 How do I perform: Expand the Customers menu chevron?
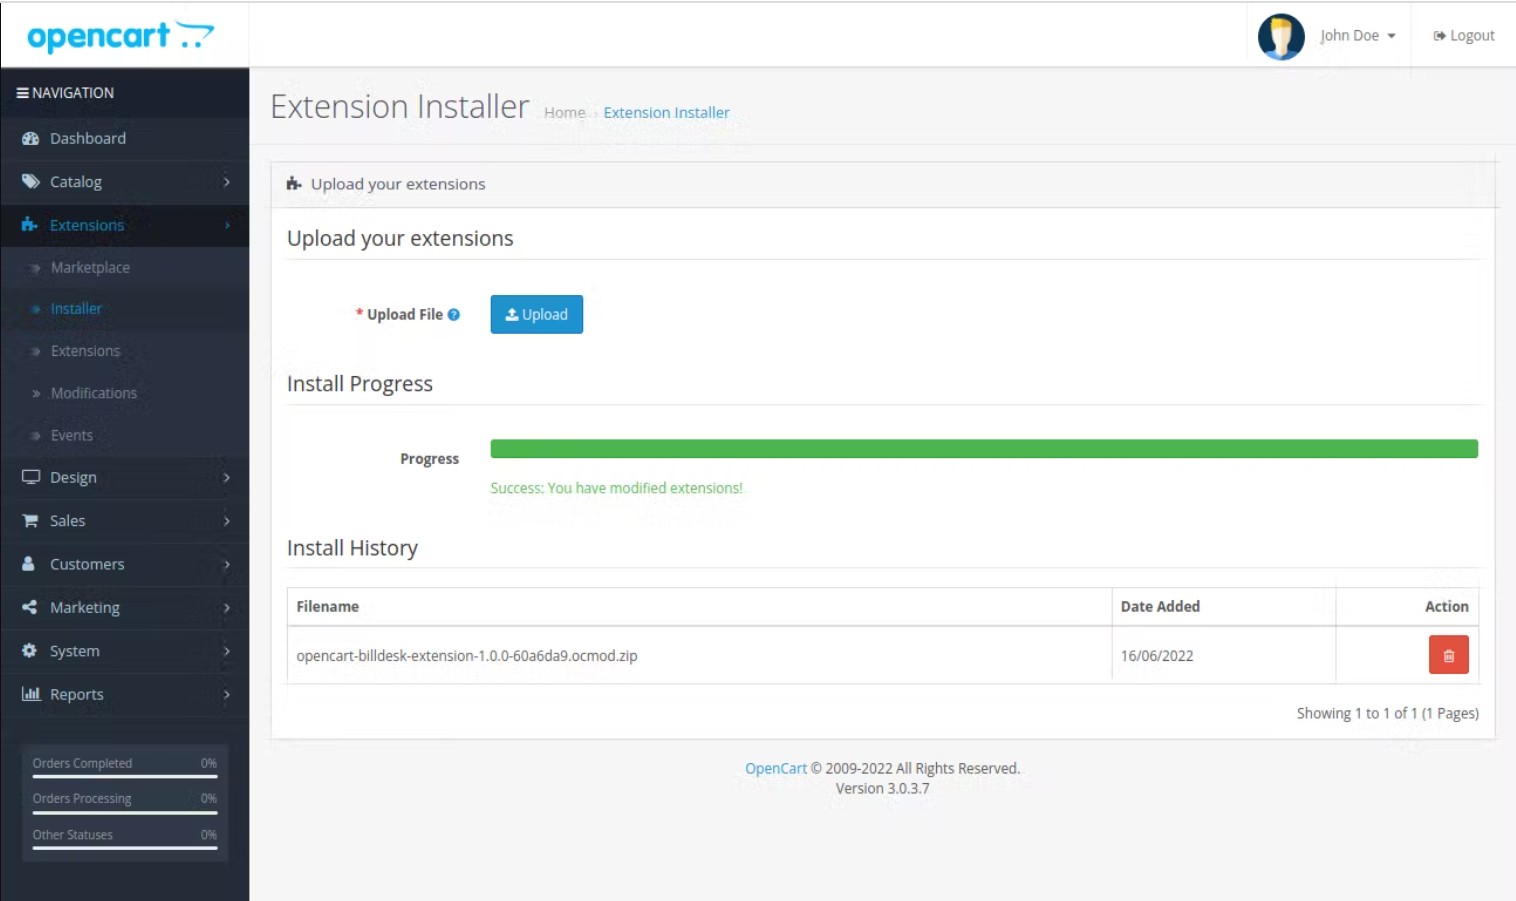point(227,564)
